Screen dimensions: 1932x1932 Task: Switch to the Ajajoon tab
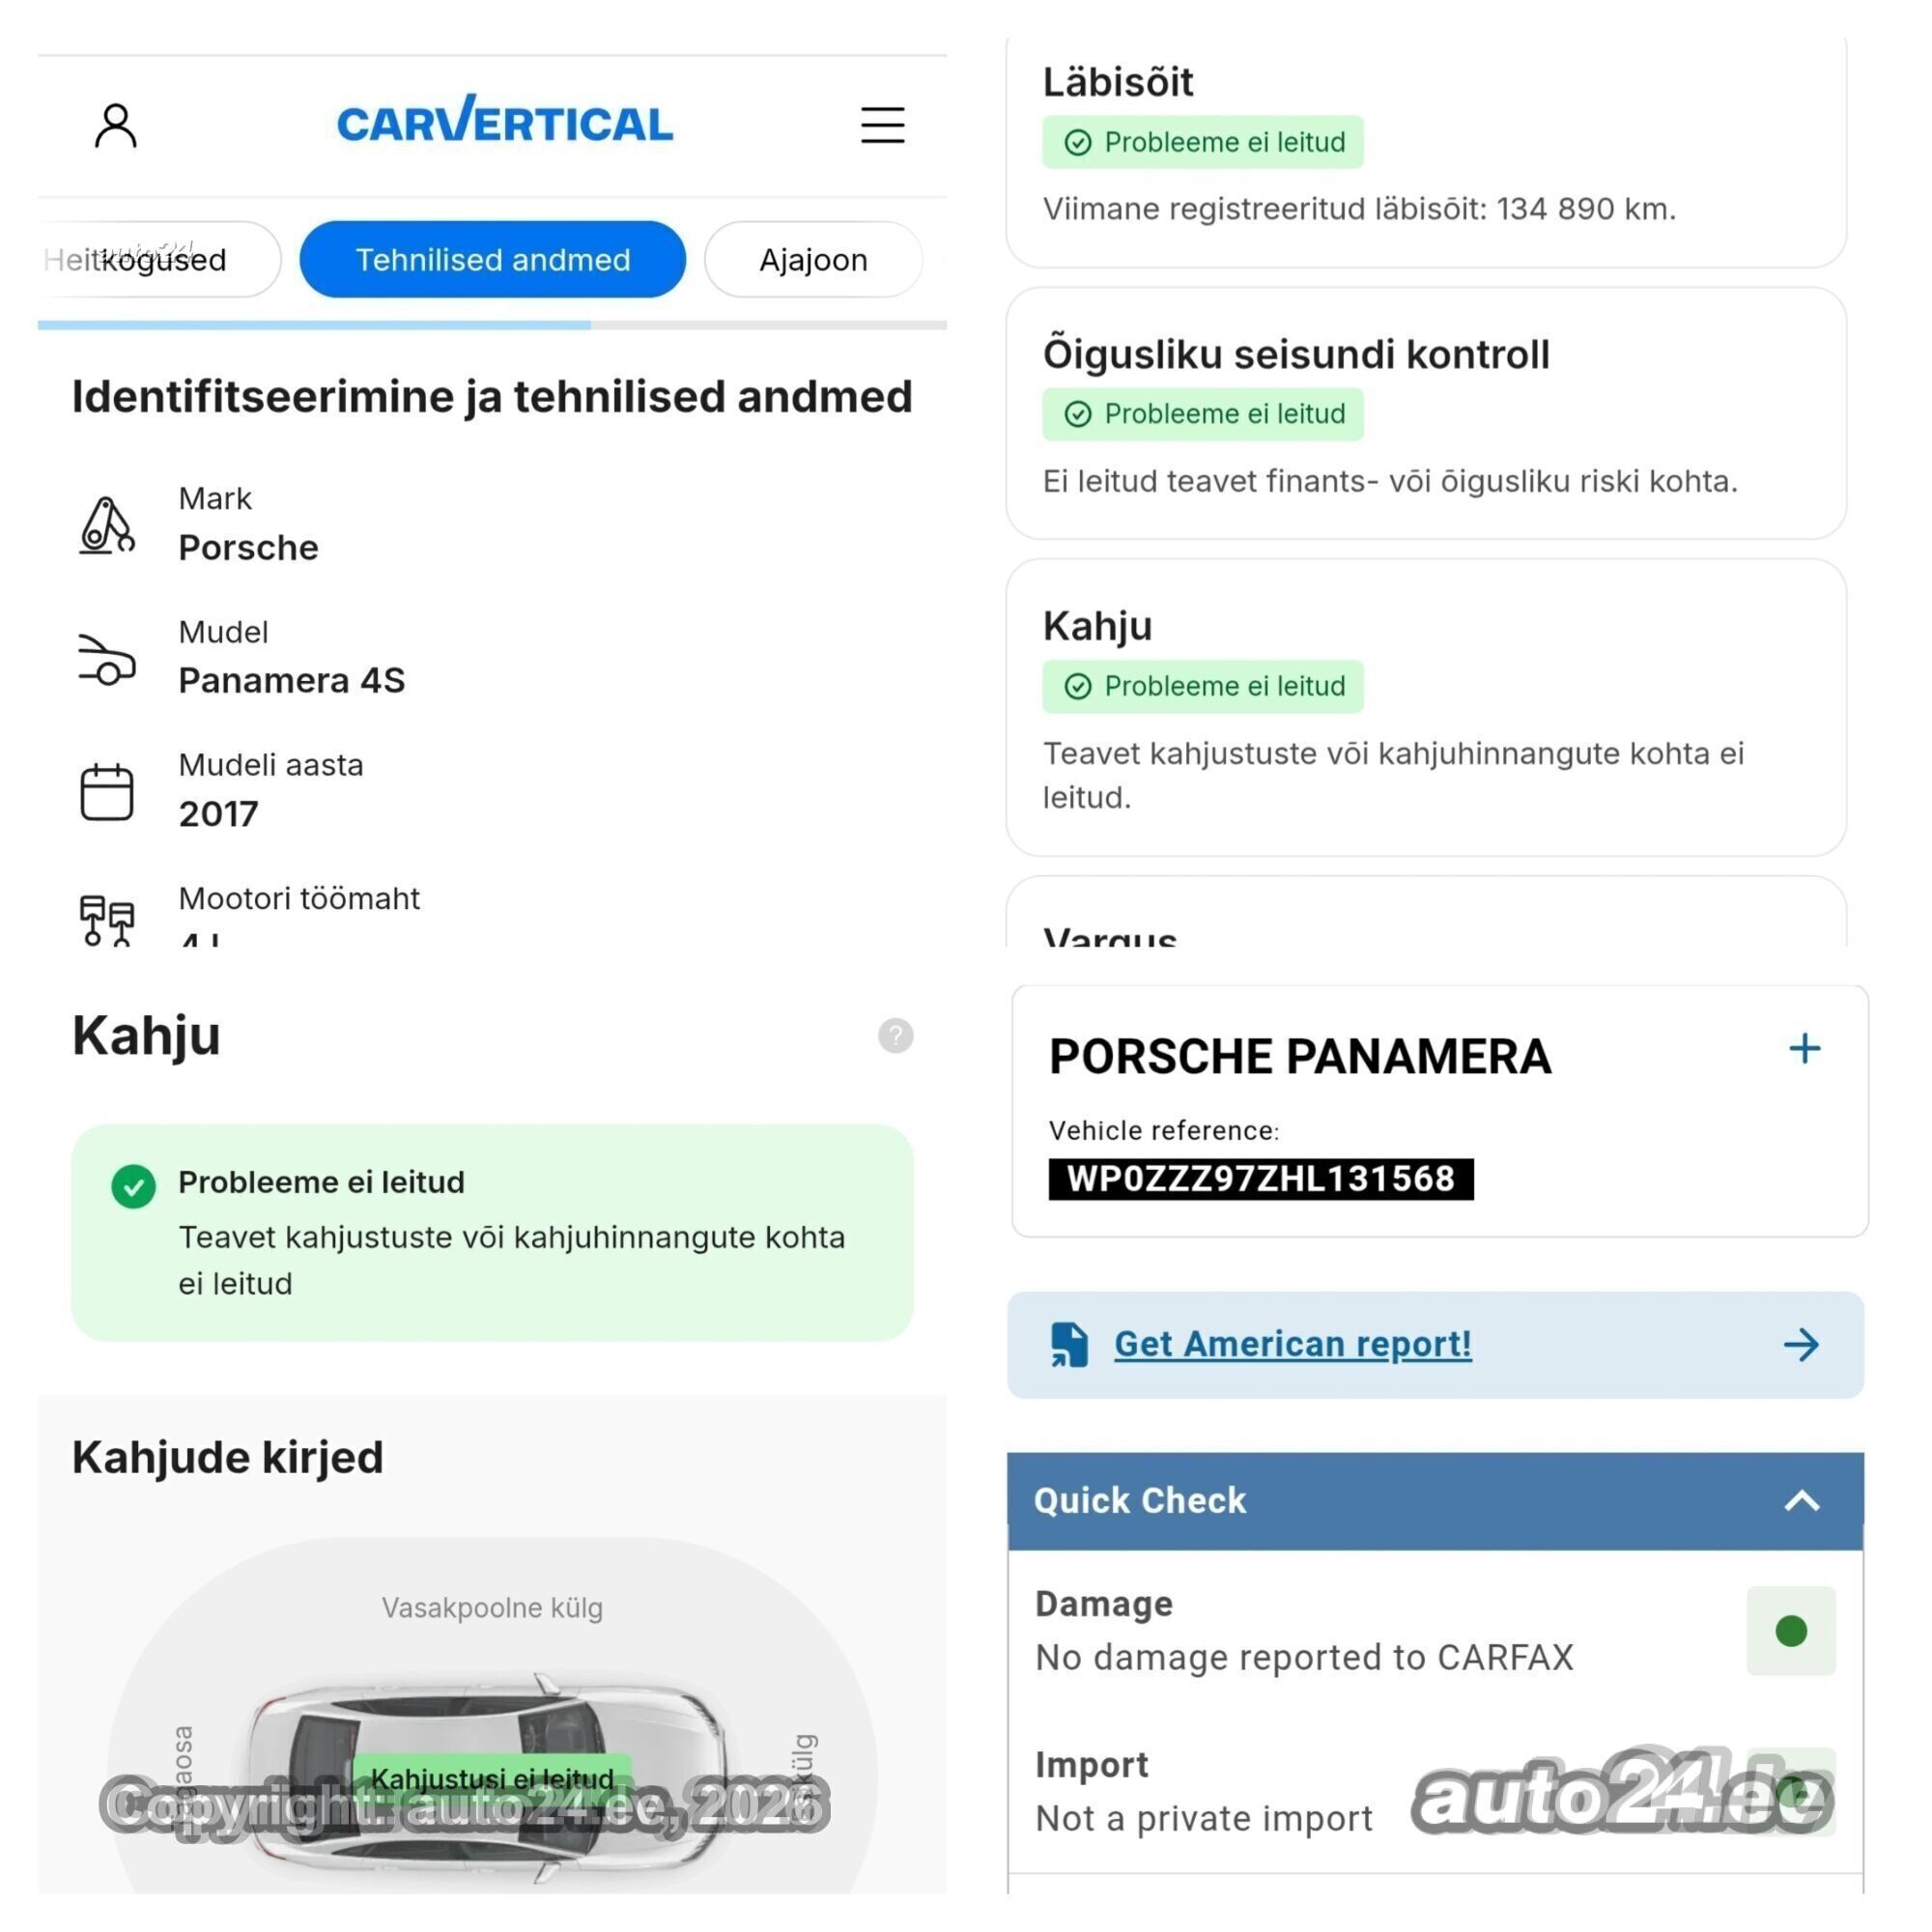tap(813, 259)
